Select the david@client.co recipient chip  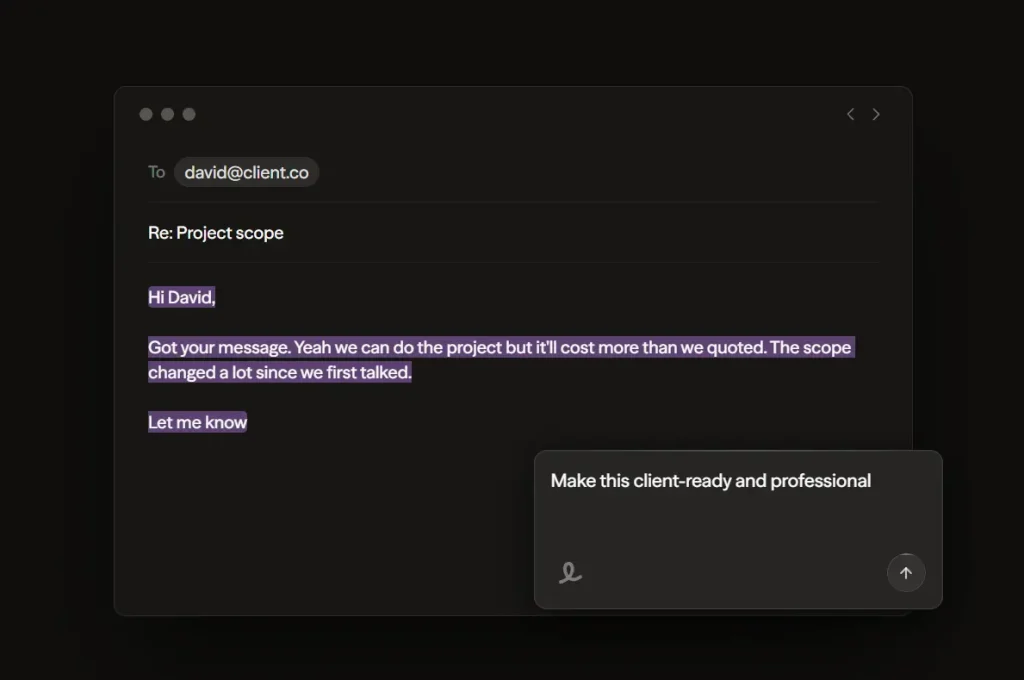pyautogui.click(x=246, y=172)
